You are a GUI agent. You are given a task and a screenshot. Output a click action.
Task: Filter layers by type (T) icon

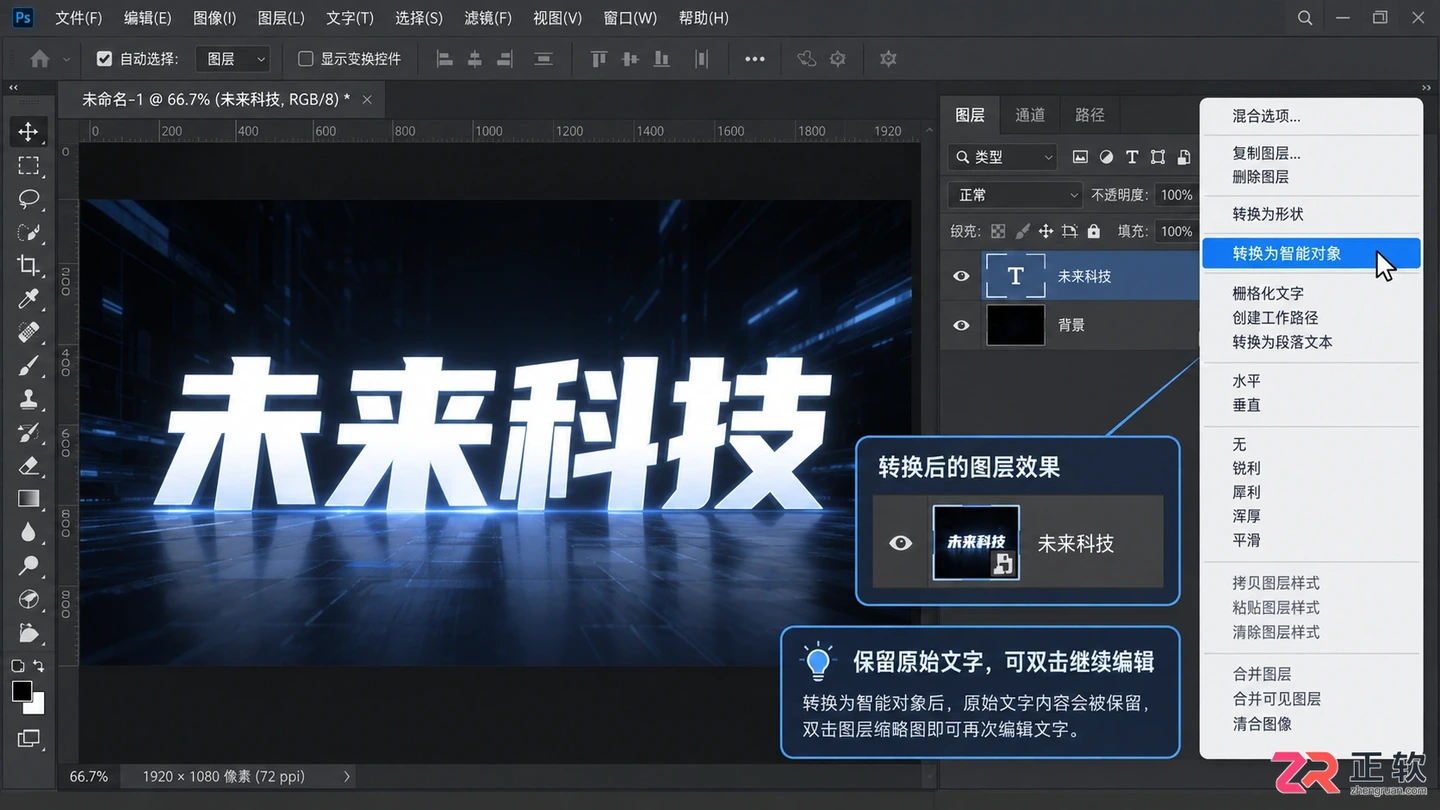[x=1132, y=157]
